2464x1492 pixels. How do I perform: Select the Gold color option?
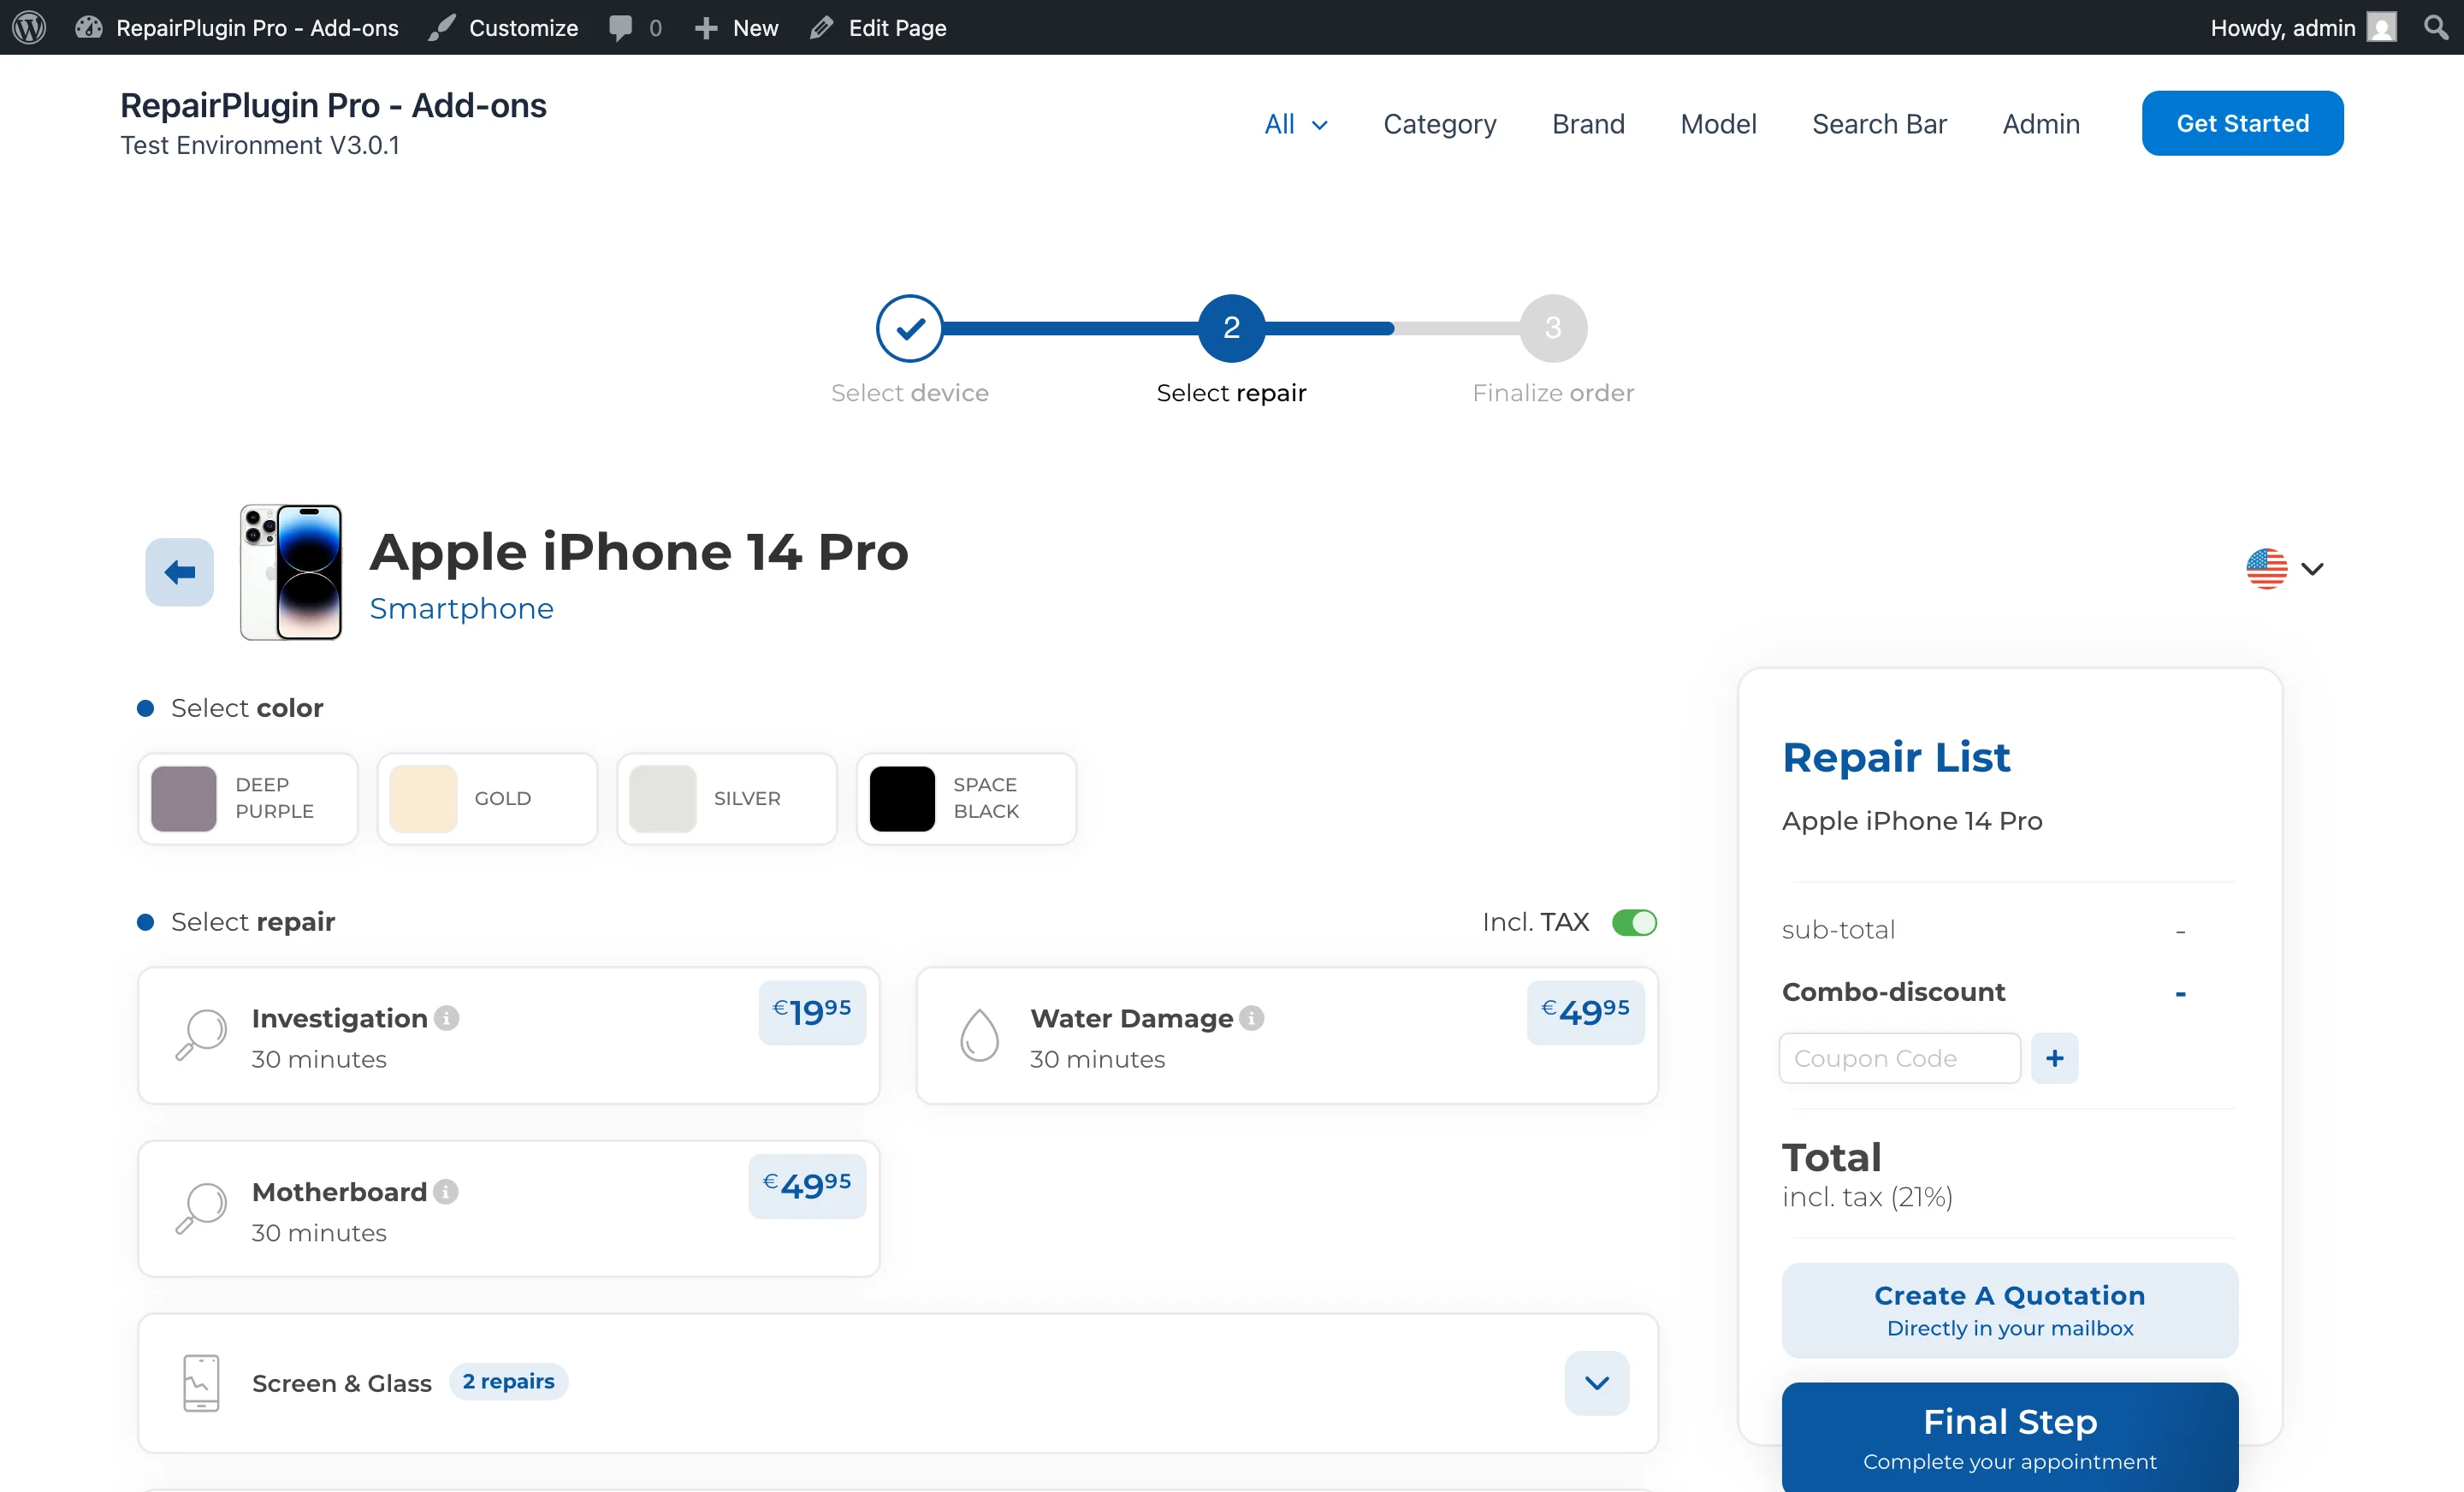coord(487,798)
